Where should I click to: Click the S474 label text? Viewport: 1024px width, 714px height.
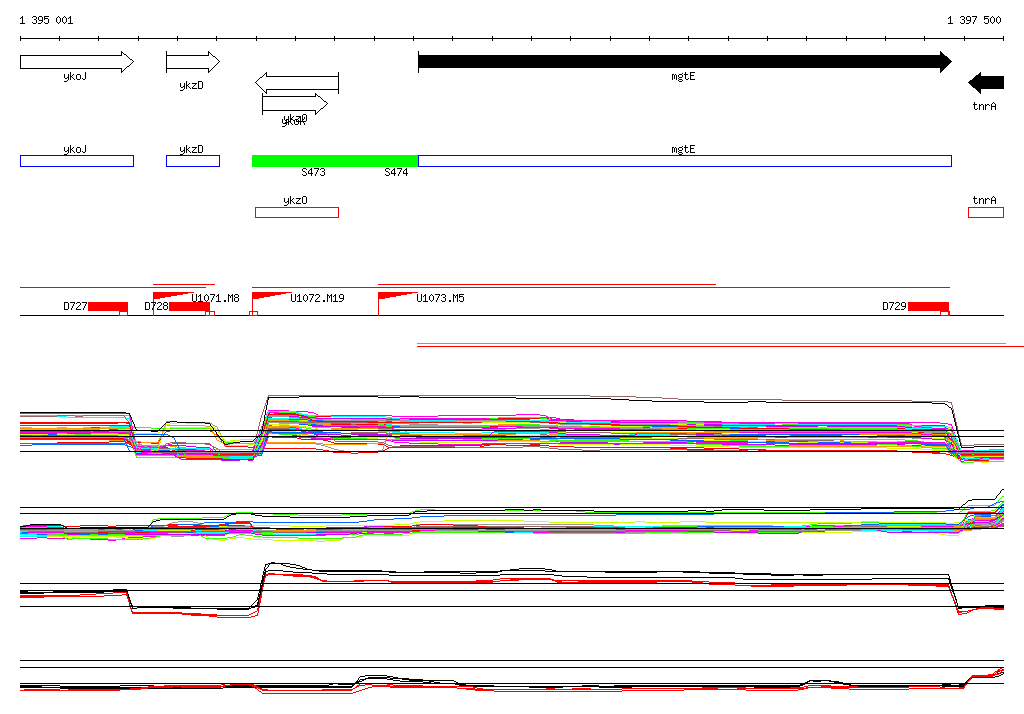(x=396, y=172)
